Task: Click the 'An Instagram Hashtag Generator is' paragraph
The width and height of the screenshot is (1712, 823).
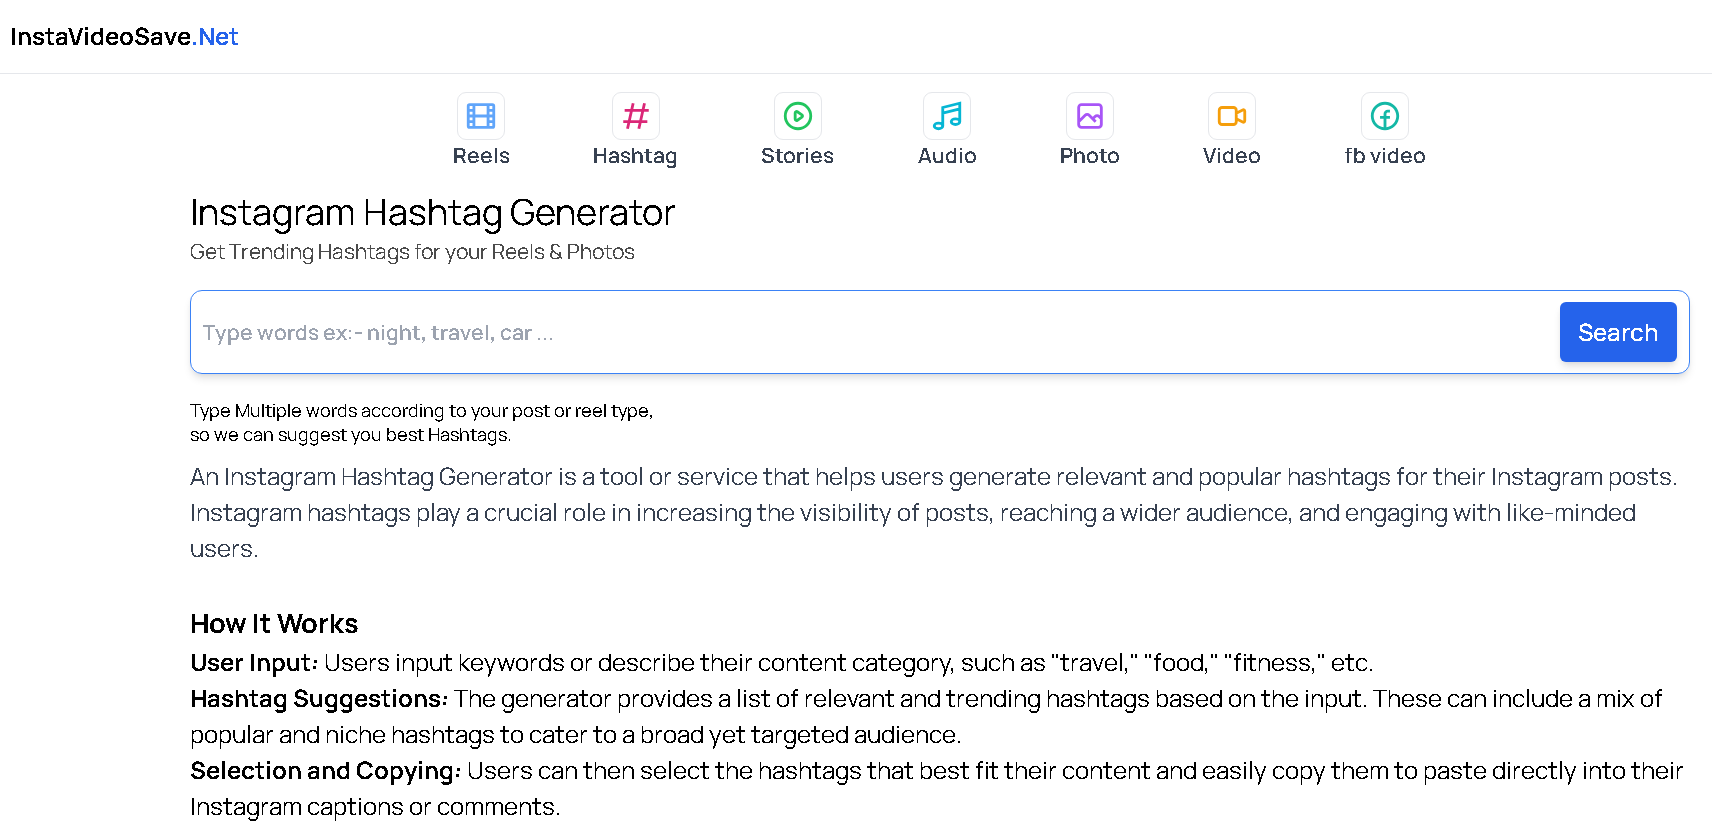Action: pos(936,513)
